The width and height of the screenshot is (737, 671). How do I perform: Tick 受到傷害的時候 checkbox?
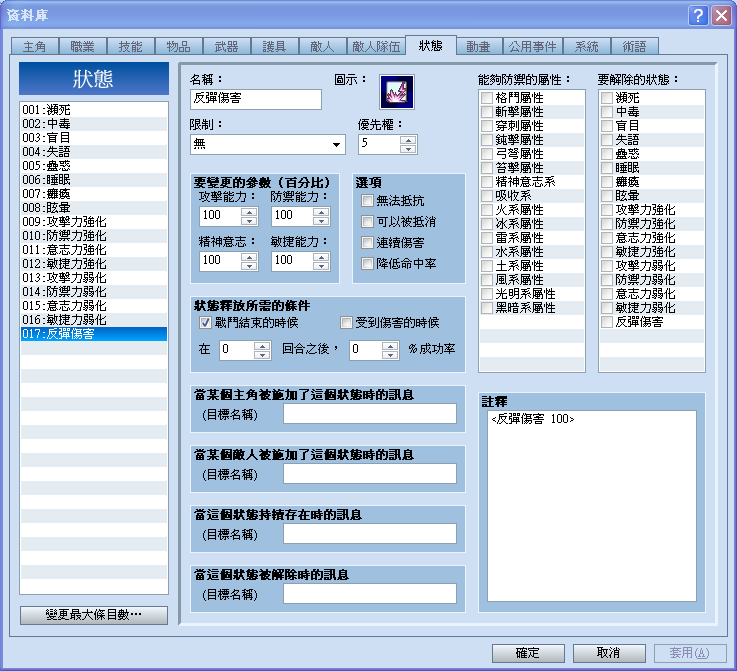tap(346, 322)
